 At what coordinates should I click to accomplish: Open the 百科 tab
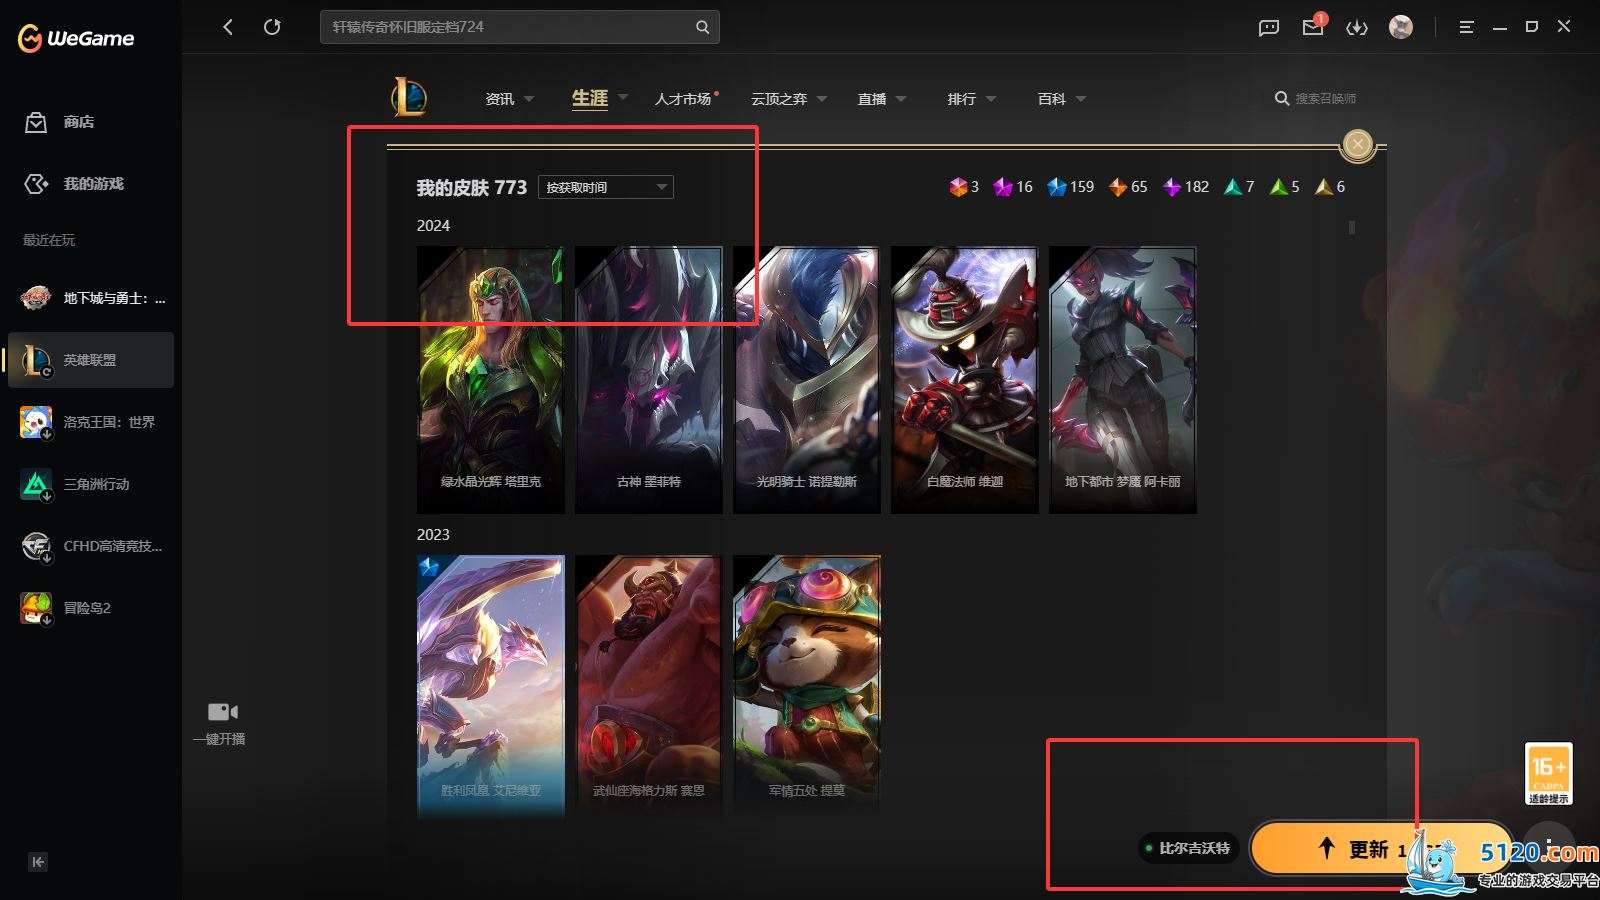click(1052, 99)
